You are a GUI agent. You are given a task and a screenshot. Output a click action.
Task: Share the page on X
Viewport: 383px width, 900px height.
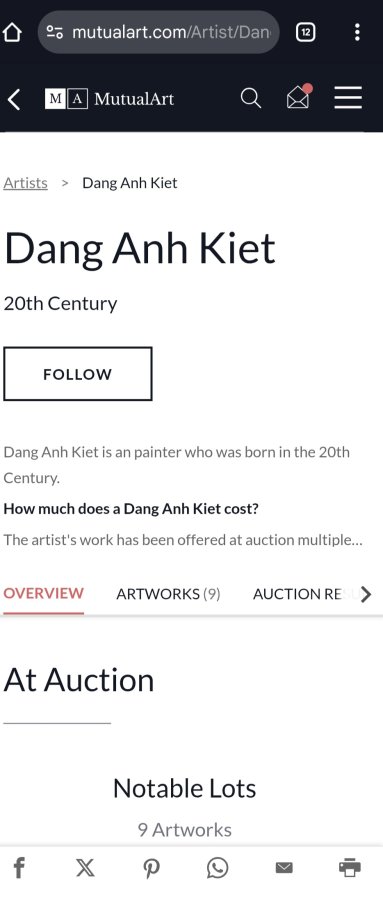tap(85, 867)
